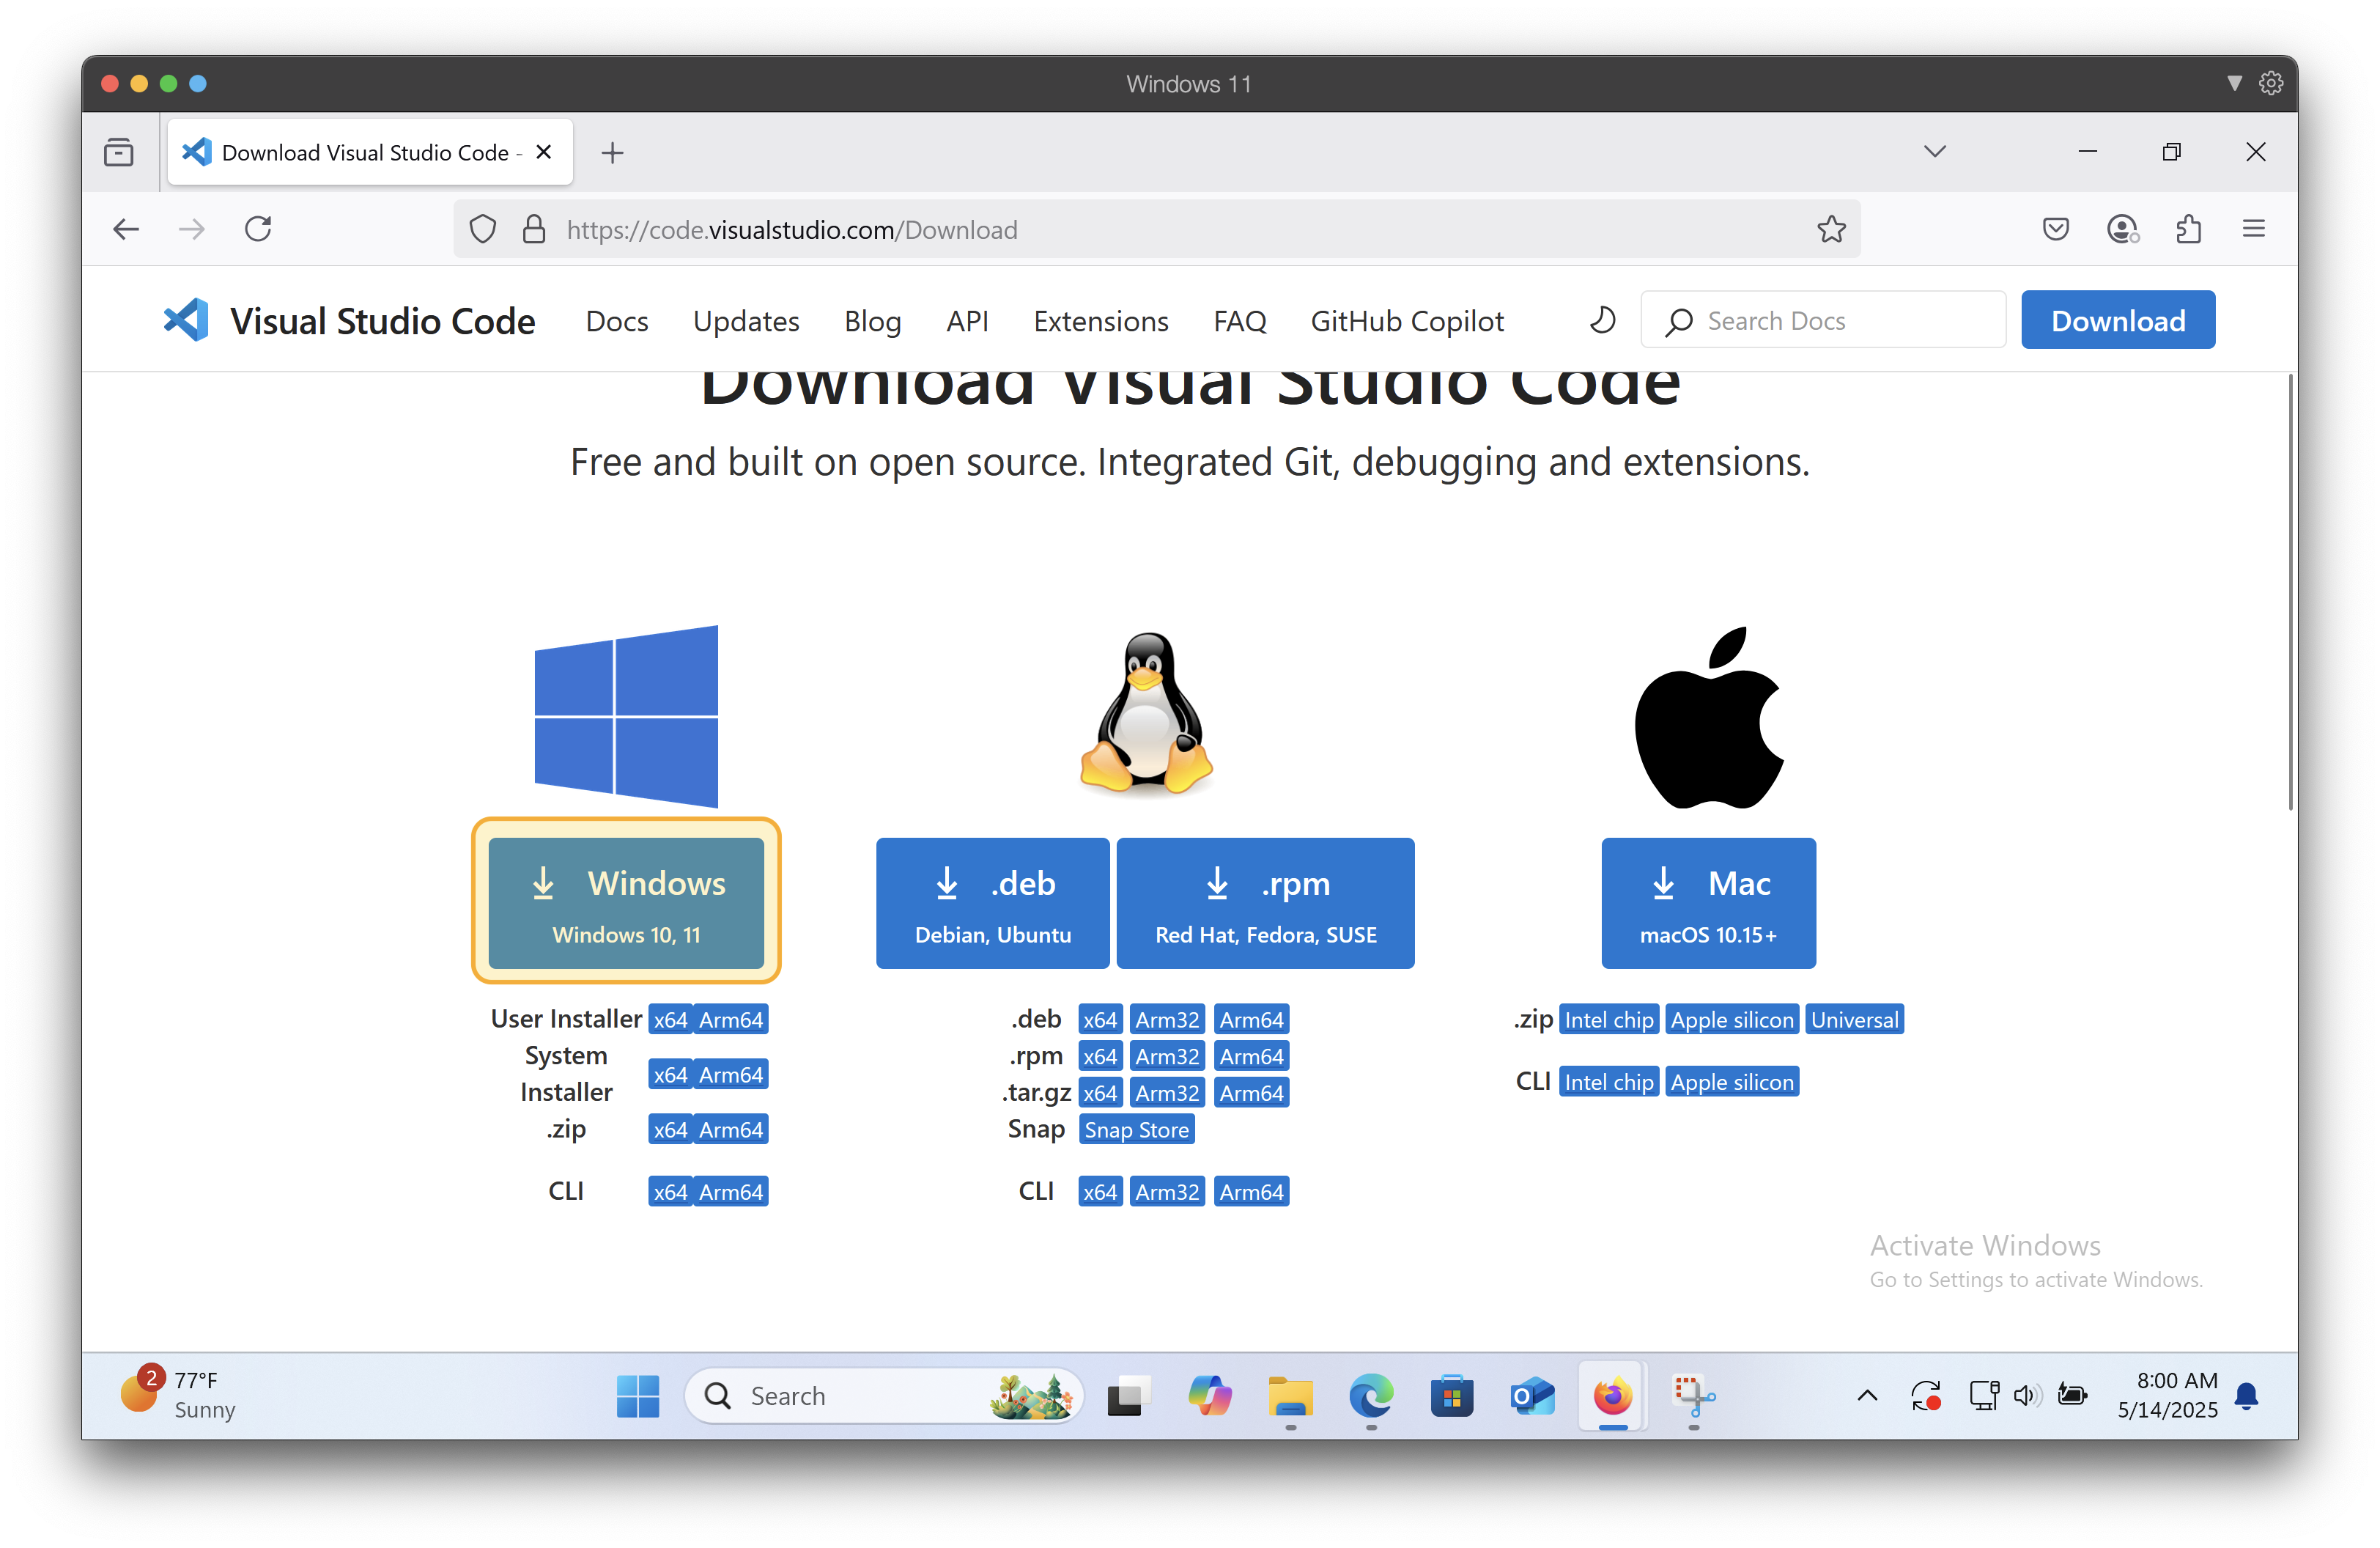Screen dimensions: 2380x1548
Task: Download the Mac macOS 10.15+ build
Action: click(x=1708, y=903)
